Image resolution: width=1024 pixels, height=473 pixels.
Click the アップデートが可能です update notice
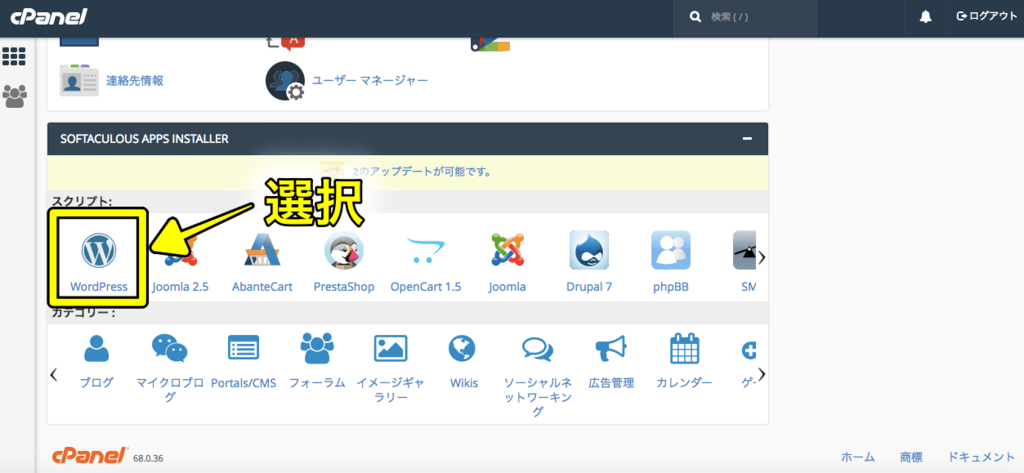(x=421, y=172)
